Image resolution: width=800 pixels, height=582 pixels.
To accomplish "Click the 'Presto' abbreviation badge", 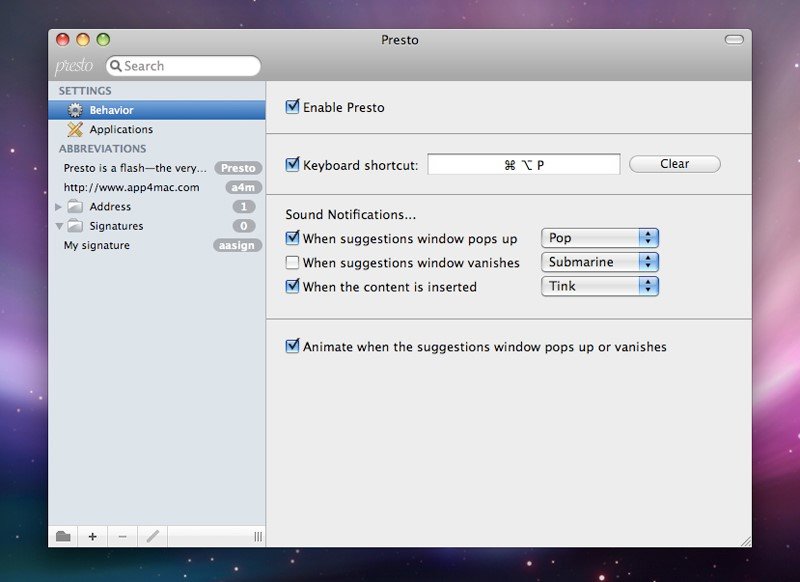I will click(x=238, y=168).
